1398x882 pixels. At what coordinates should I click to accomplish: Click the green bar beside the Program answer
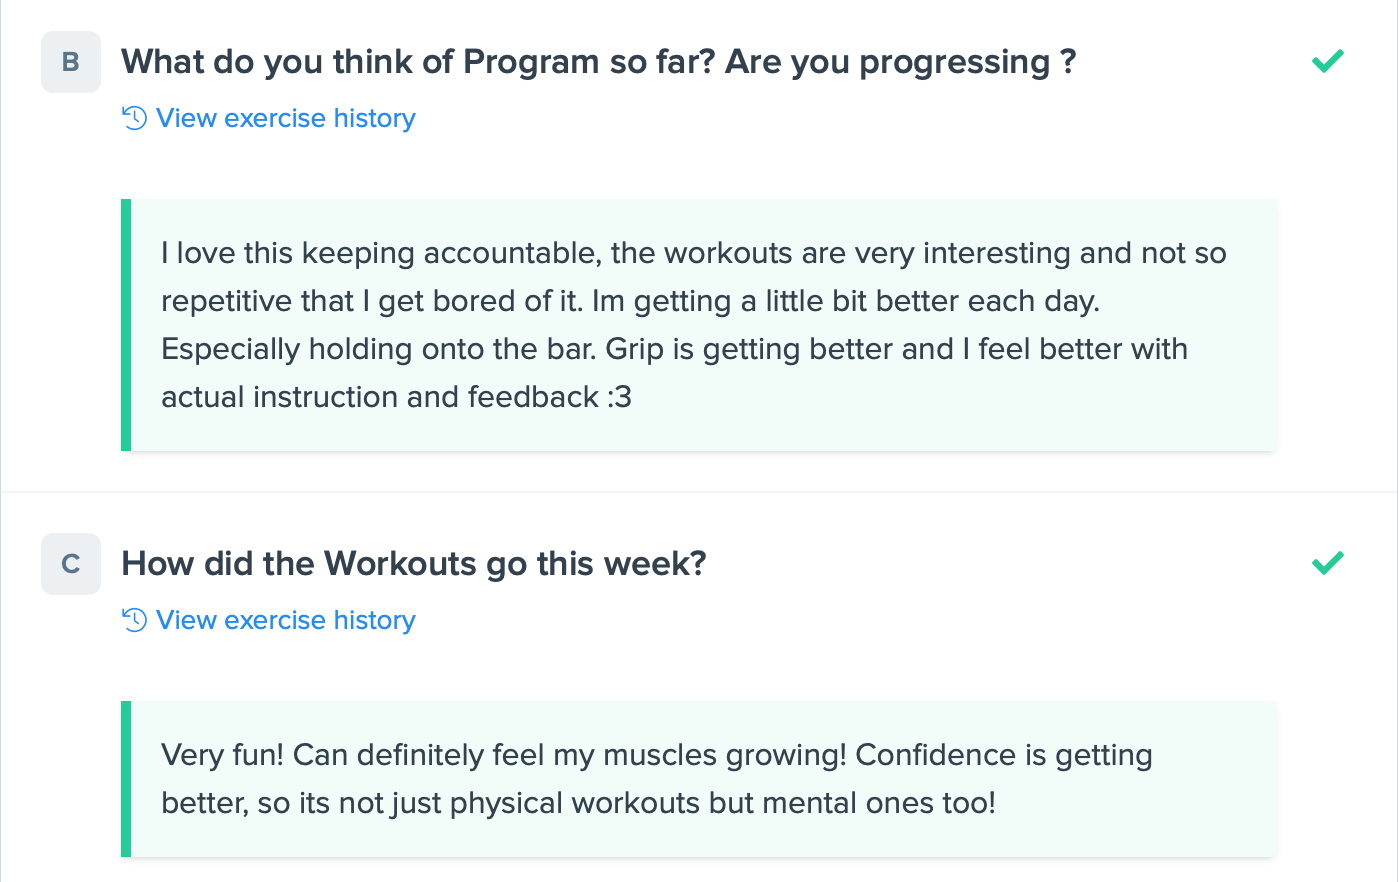tap(126, 325)
